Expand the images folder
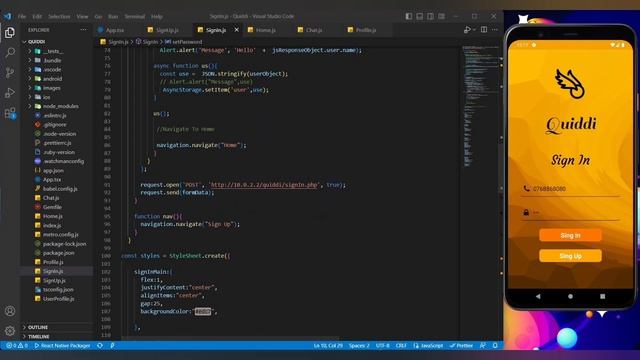This screenshot has height=360, width=640. click(57, 88)
